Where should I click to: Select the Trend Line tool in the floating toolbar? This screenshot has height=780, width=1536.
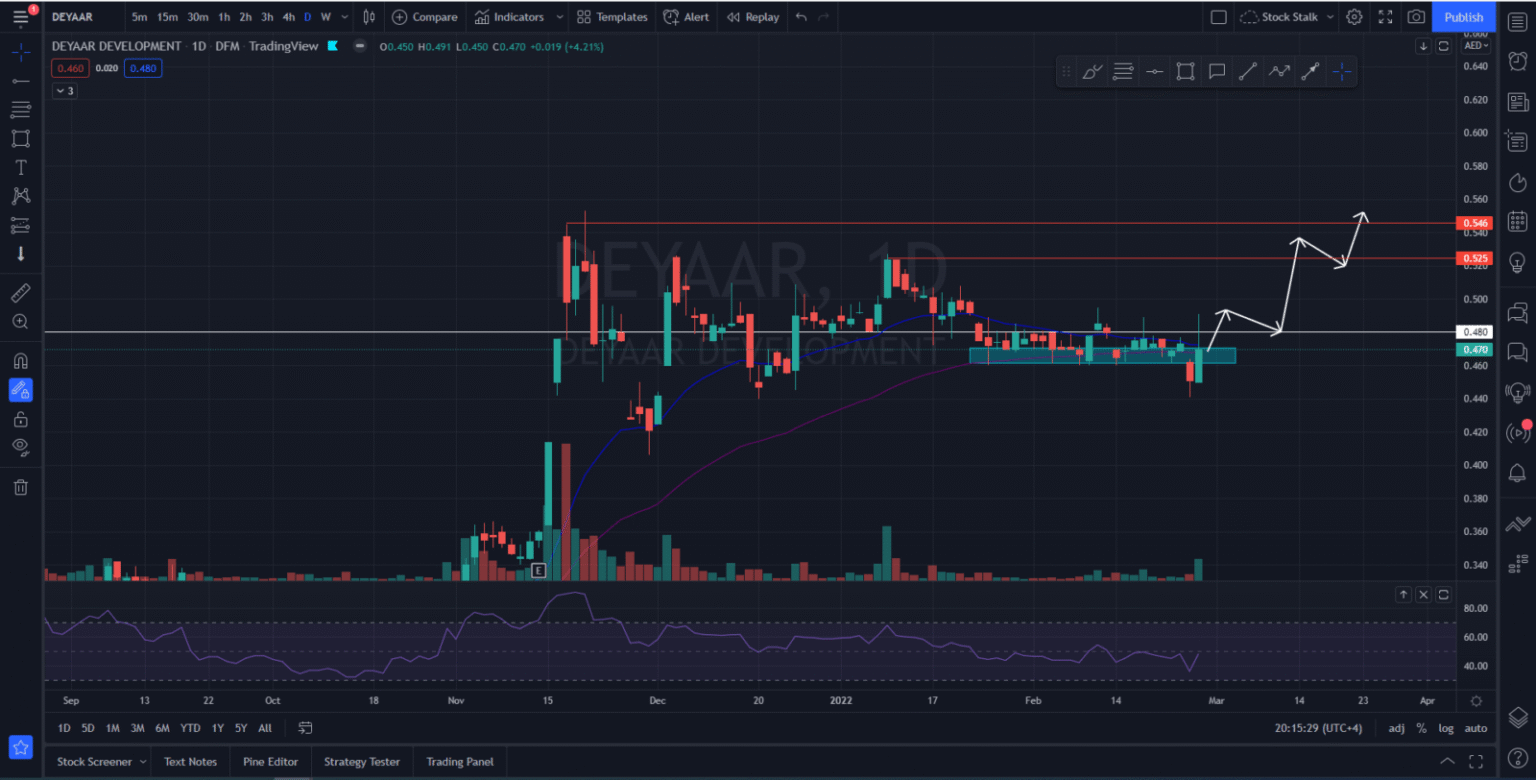(x=1247, y=71)
